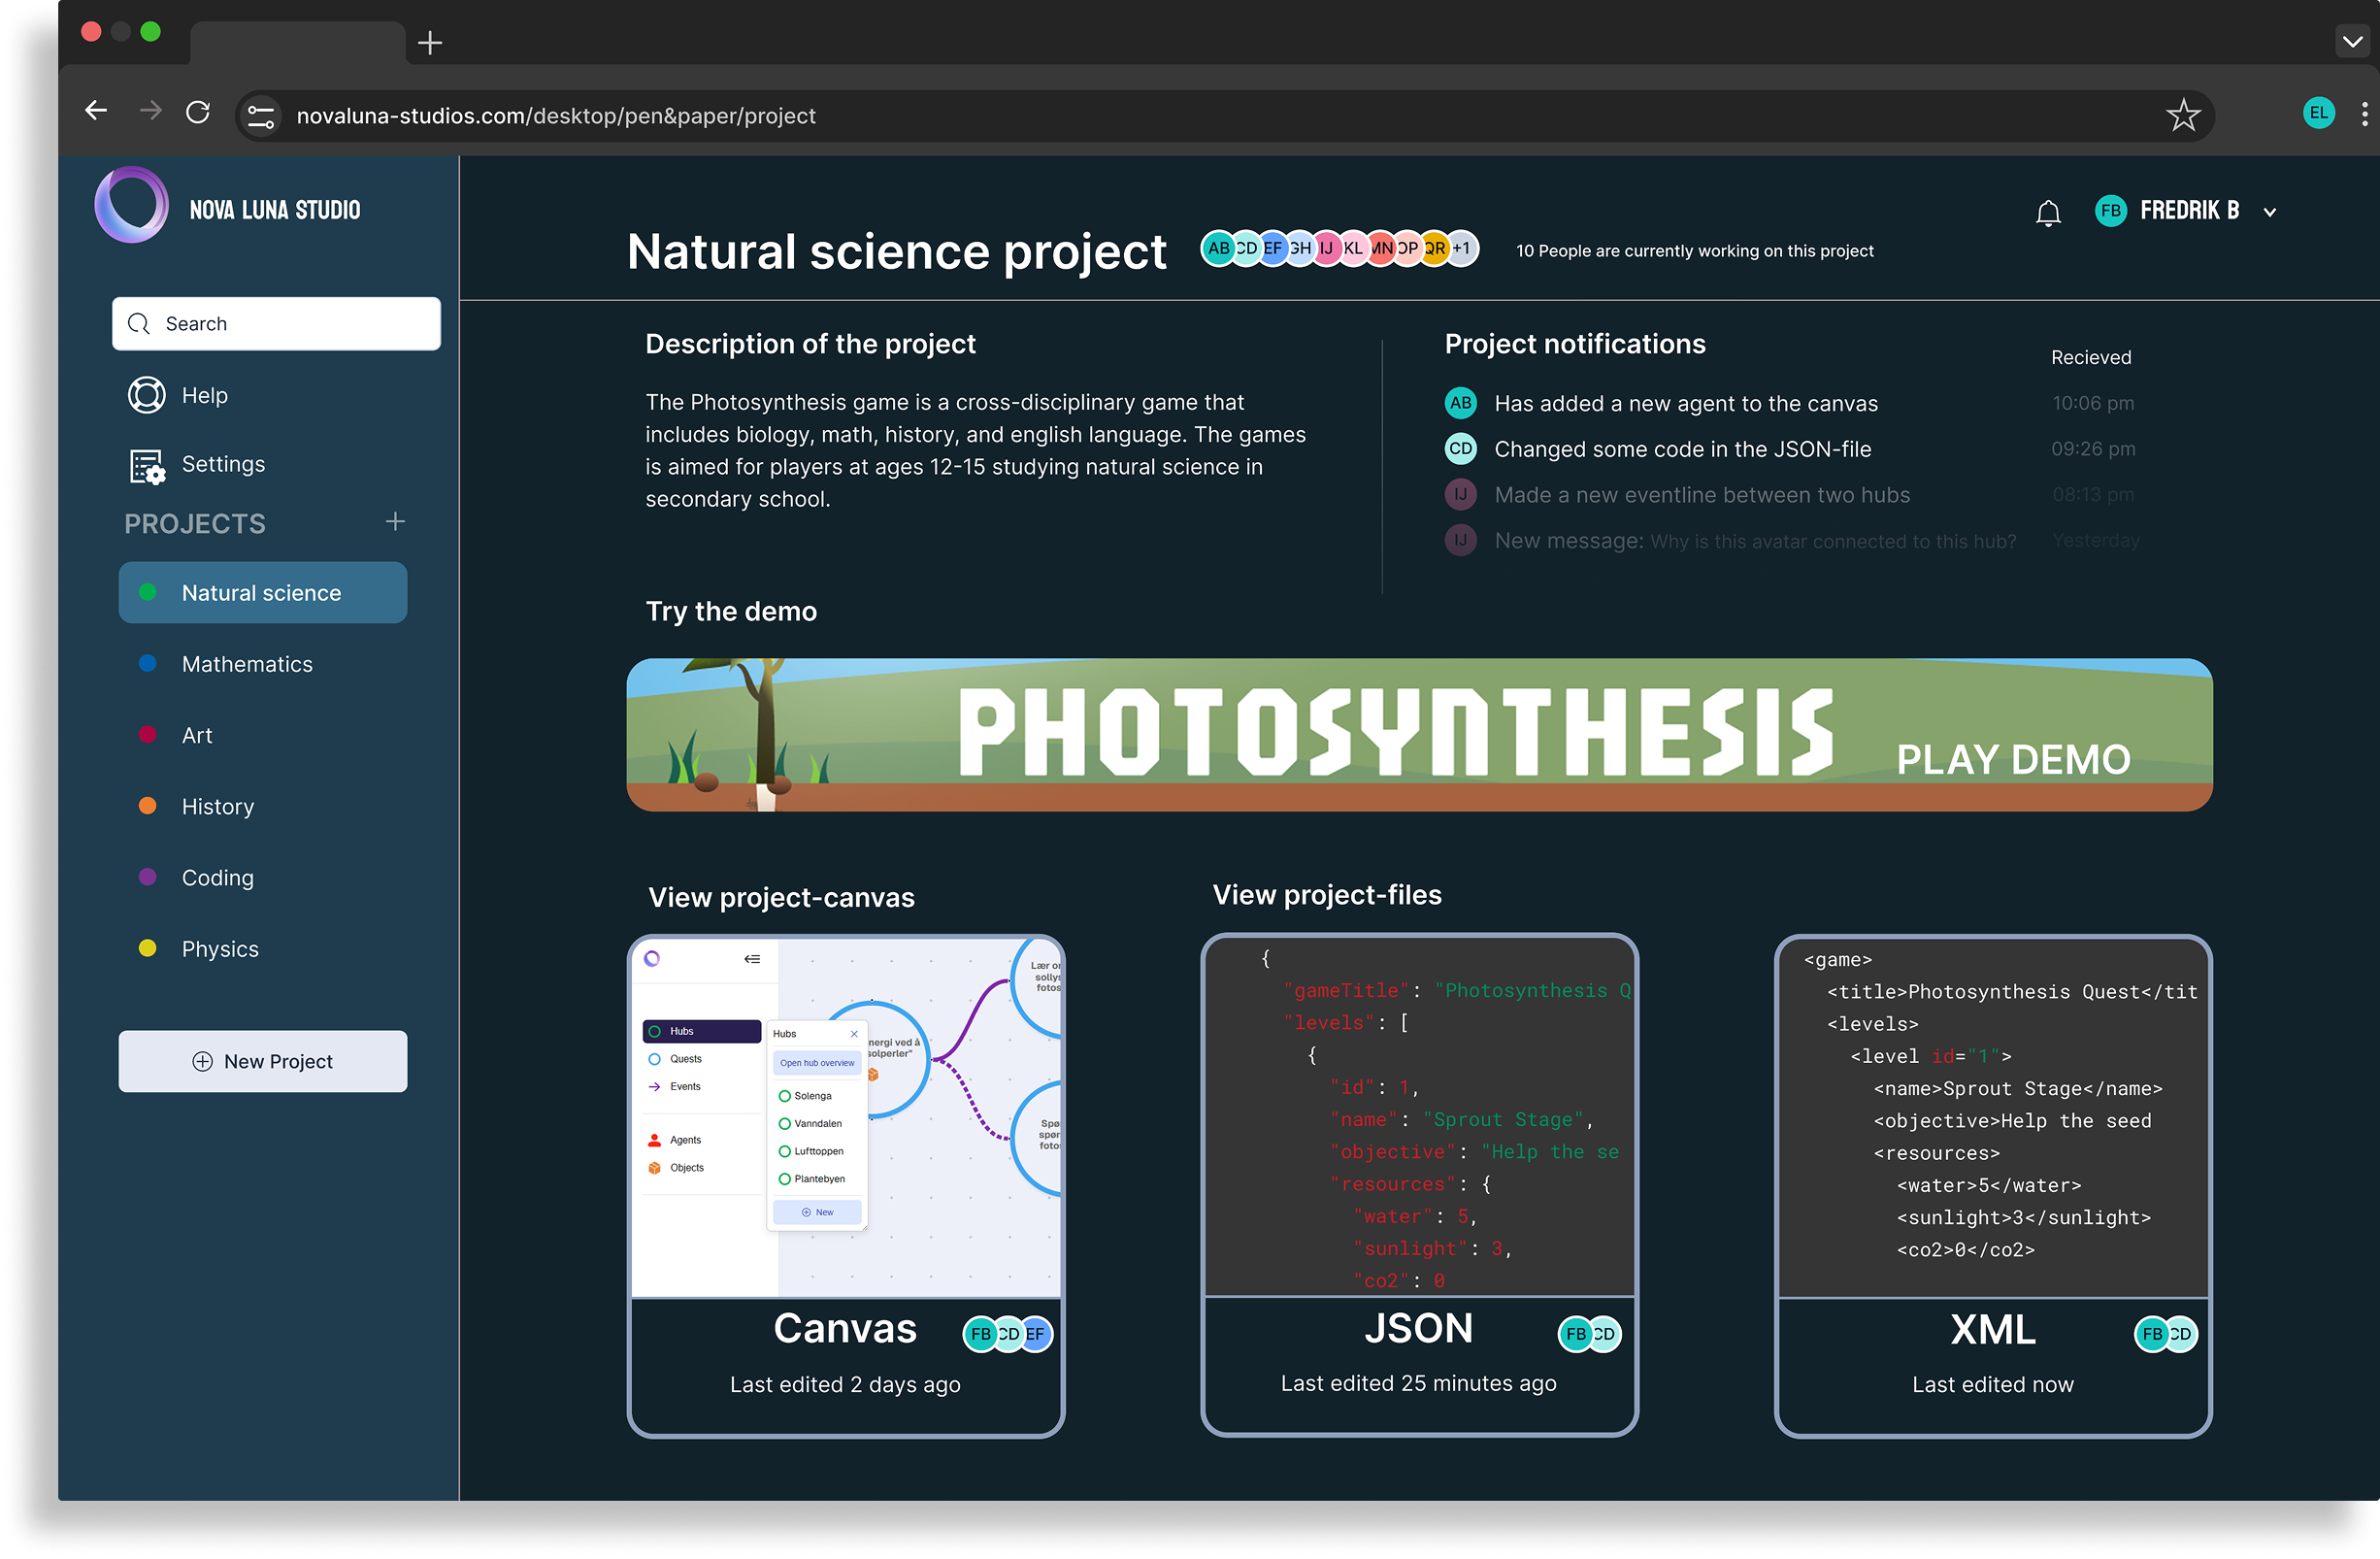The width and height of the screenshot is (2380, 1559).
Task: Click the Photosynthesis Play Demo banner
Action: (x=1418, y=735)
